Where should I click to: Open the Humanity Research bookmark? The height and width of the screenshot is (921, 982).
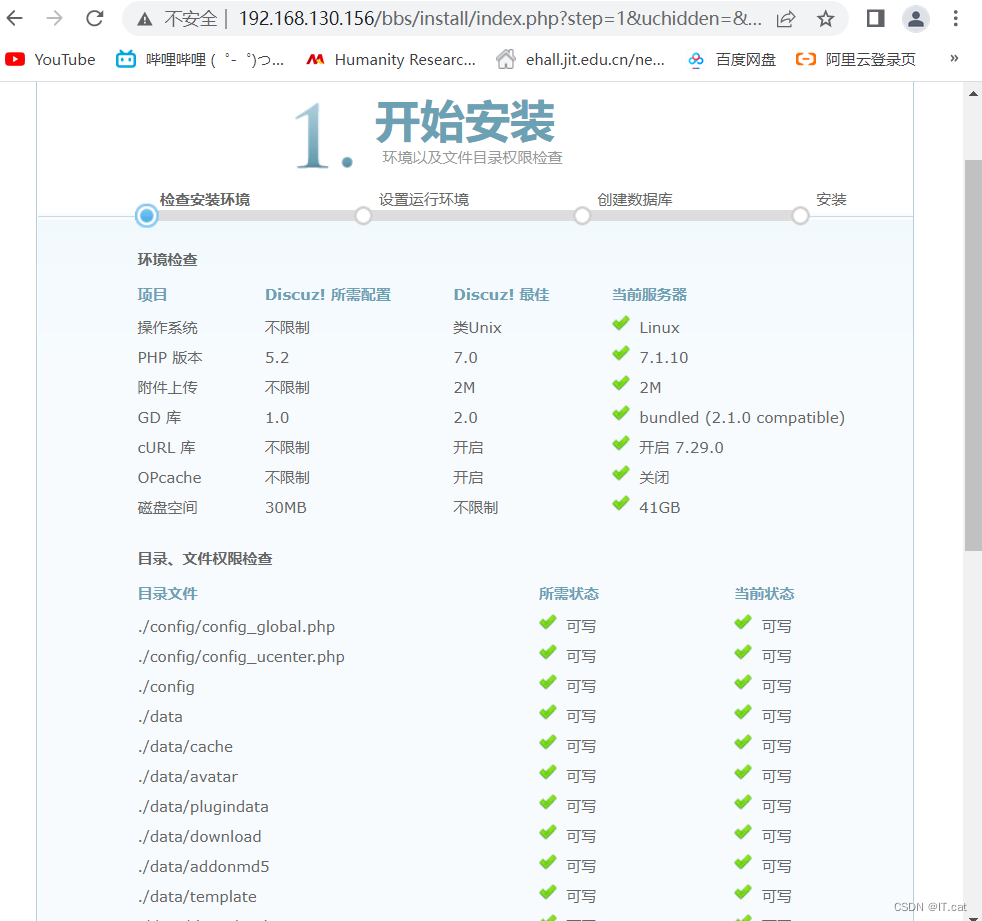390,59
